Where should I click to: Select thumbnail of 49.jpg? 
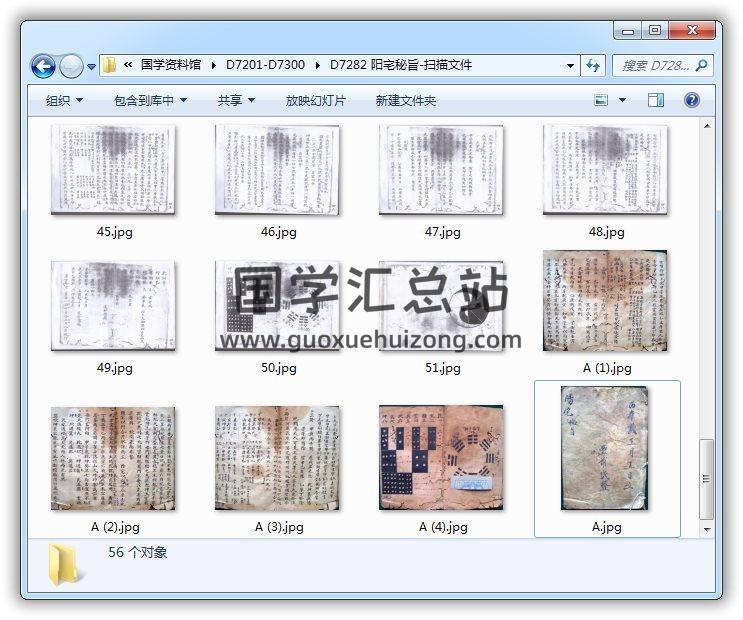[x=113, y=305]
